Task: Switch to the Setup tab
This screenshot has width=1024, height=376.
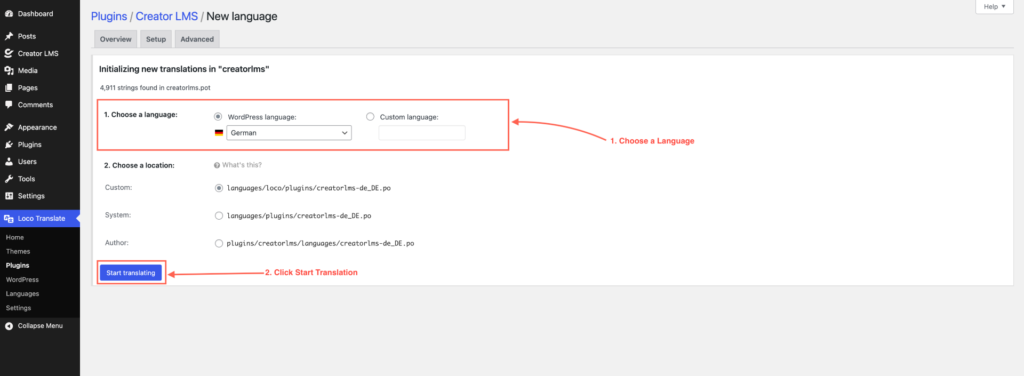Action: point(156,39)
